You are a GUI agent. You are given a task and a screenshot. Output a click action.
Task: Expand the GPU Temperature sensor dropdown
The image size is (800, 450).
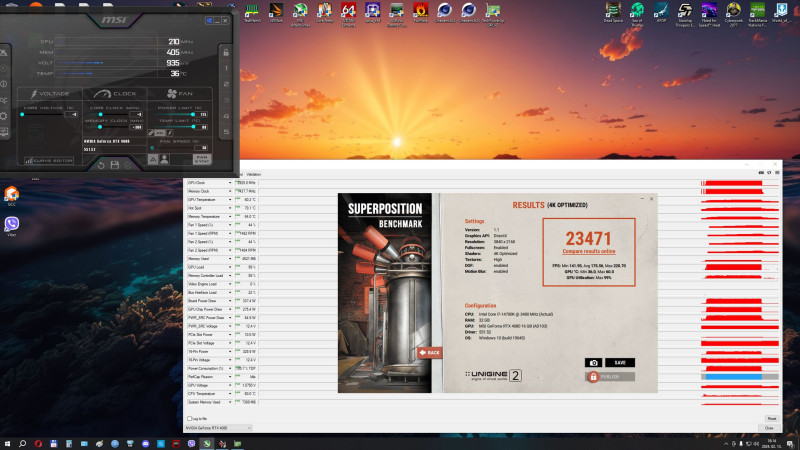pyautogui.click(x=230, y=199)
